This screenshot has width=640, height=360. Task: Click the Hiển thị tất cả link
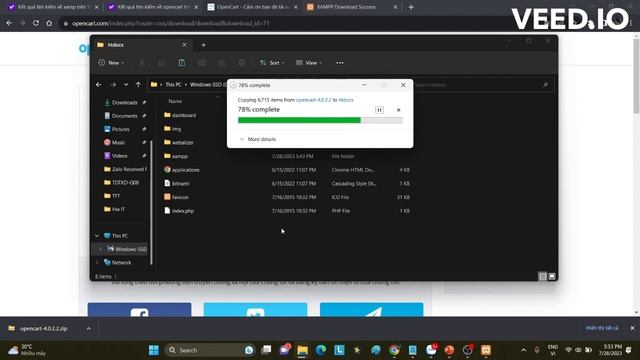(x=602, y=328)
